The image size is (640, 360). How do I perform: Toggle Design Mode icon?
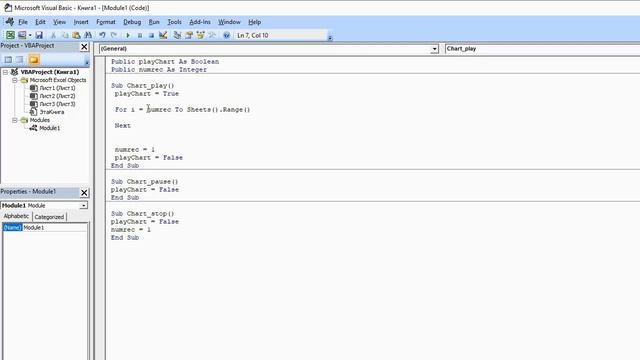click(x=163, y=36)
